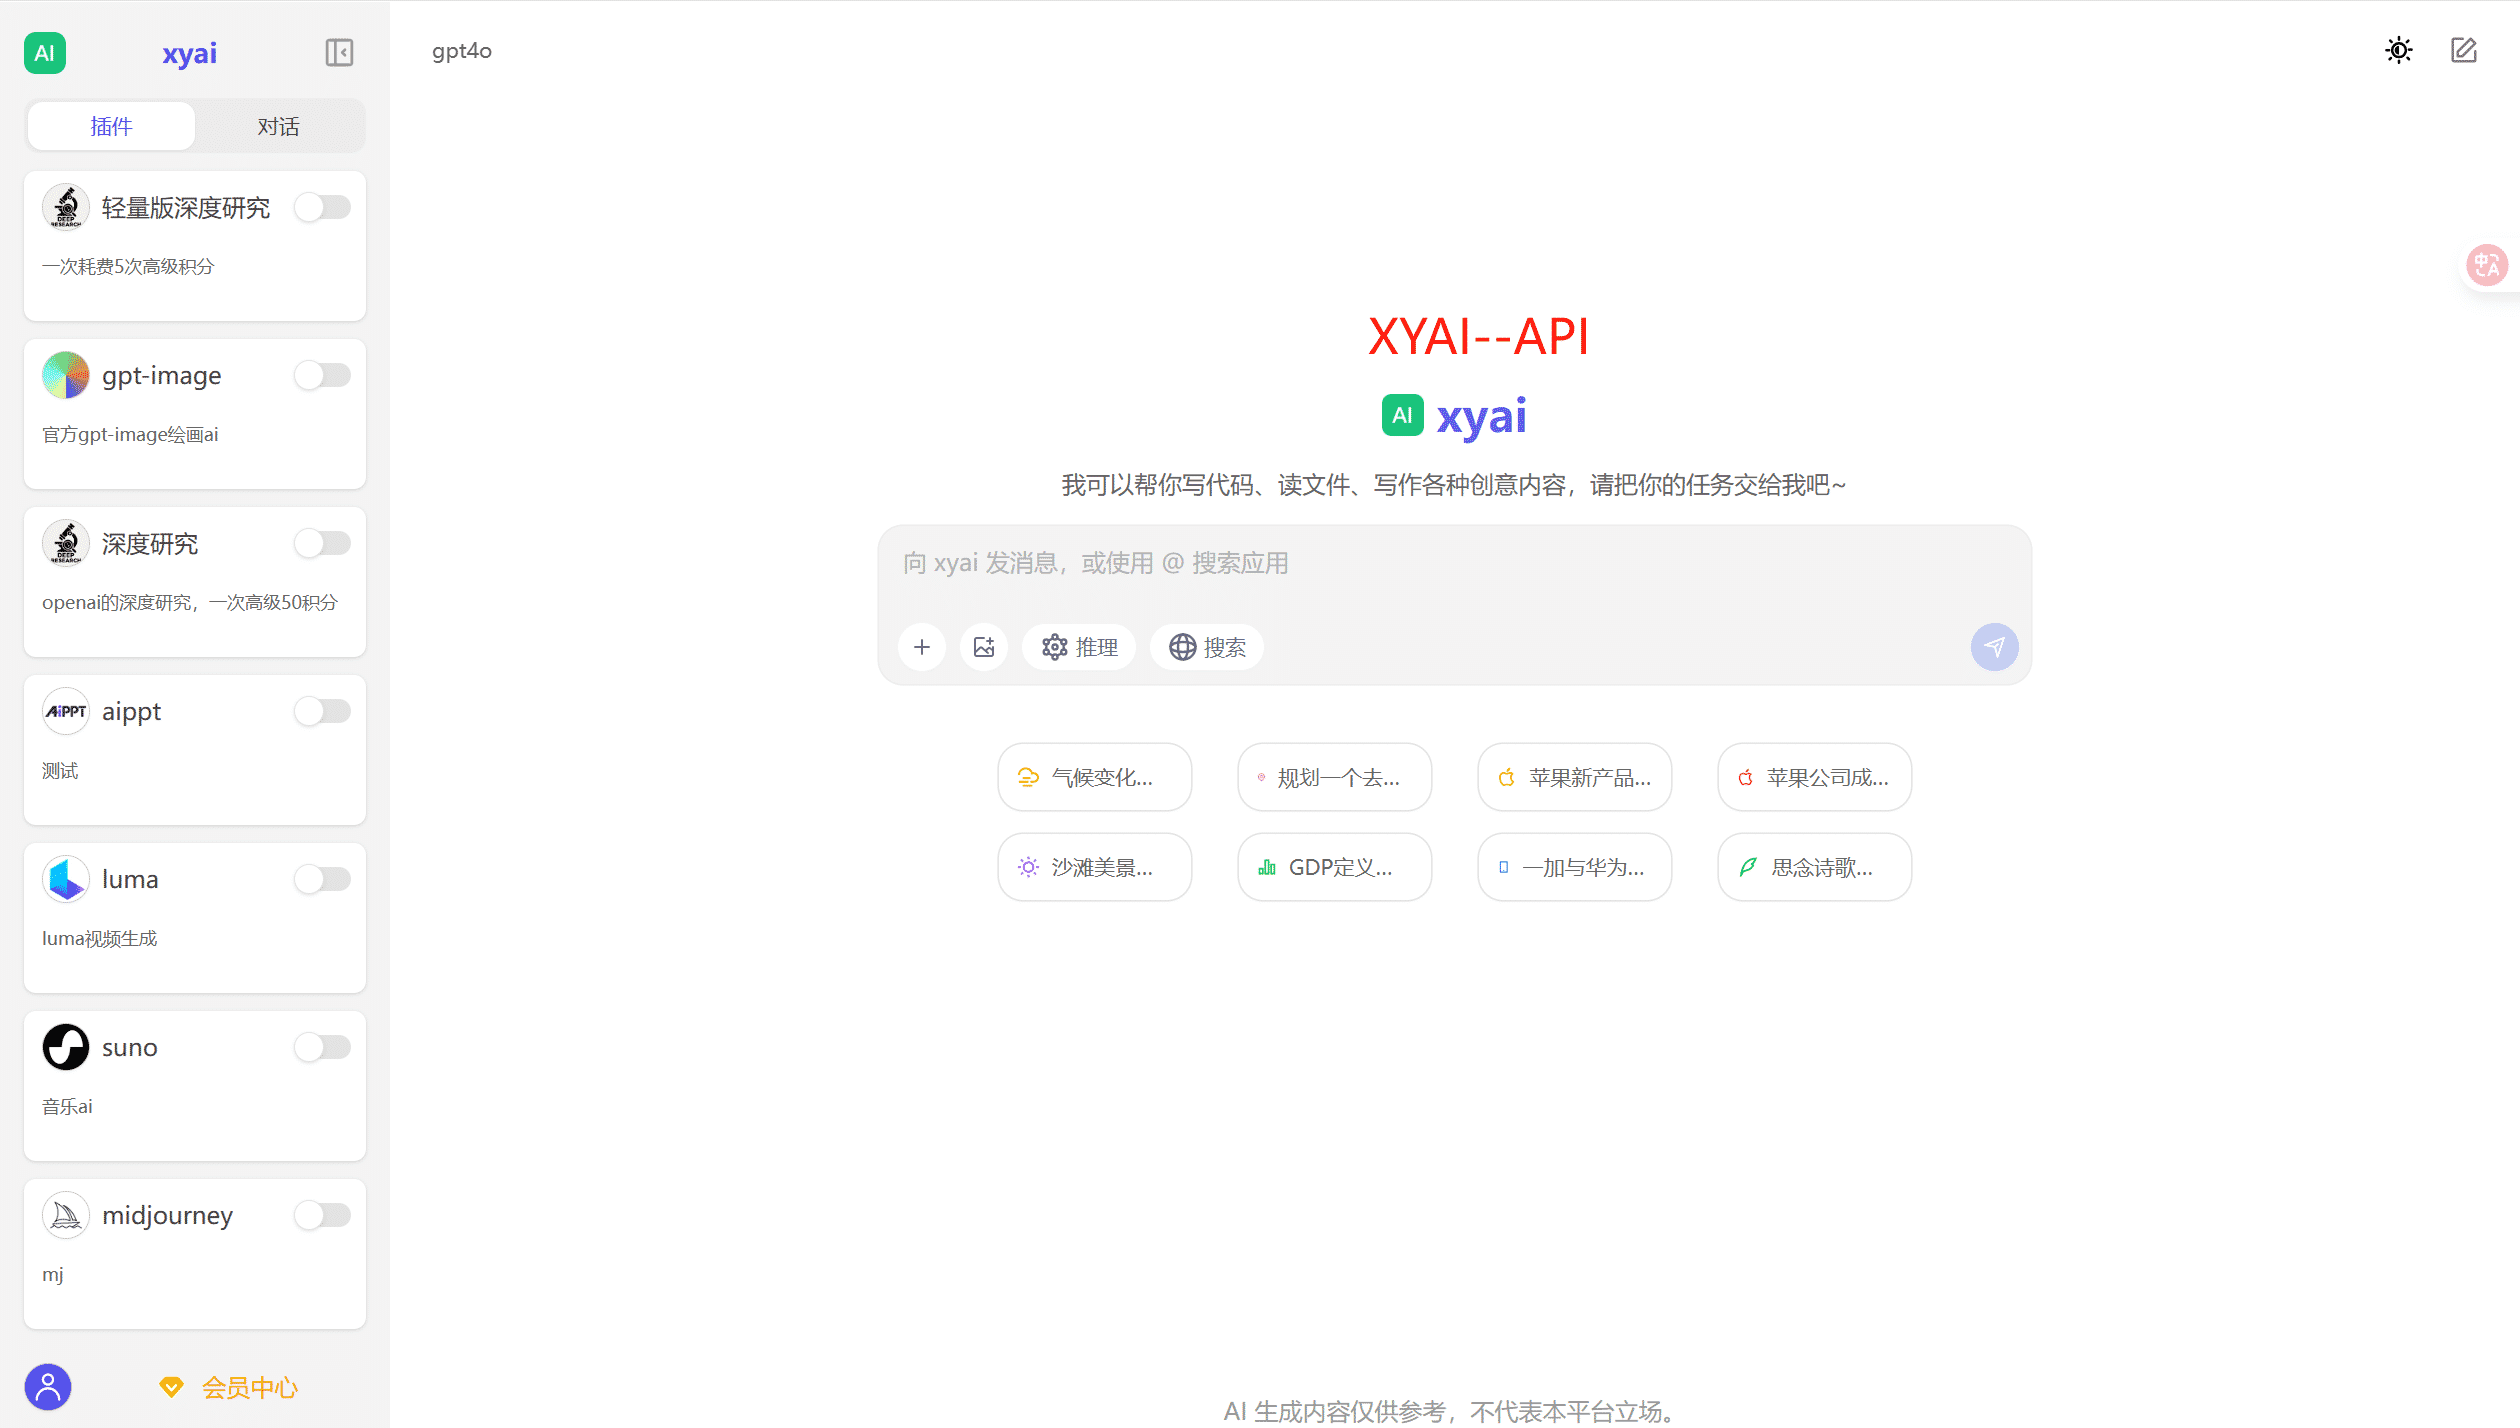Open the user avatar icon
Viewport: 2520px width, 1428px height.
pyautogui.click(x=48, y=1387)
